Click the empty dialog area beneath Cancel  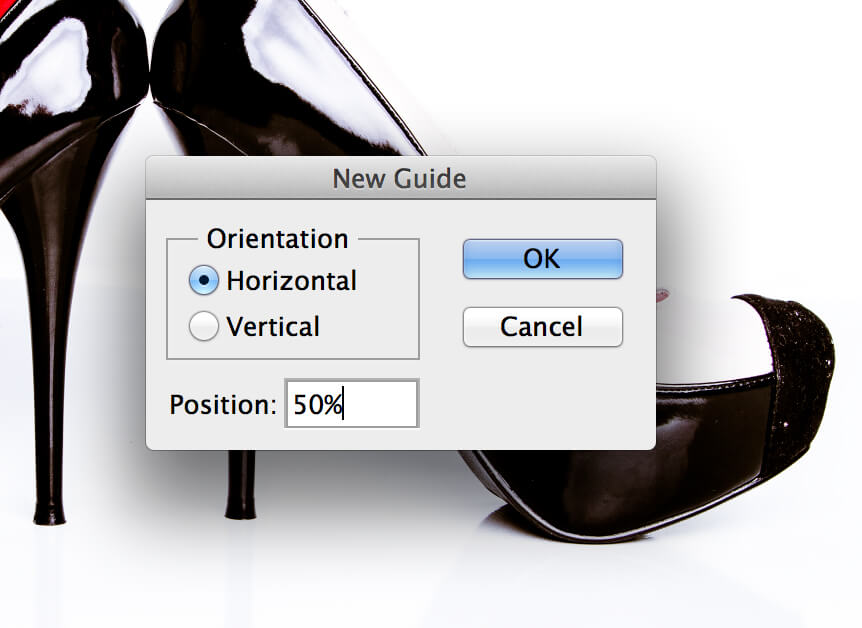click(x=543, y=399)
